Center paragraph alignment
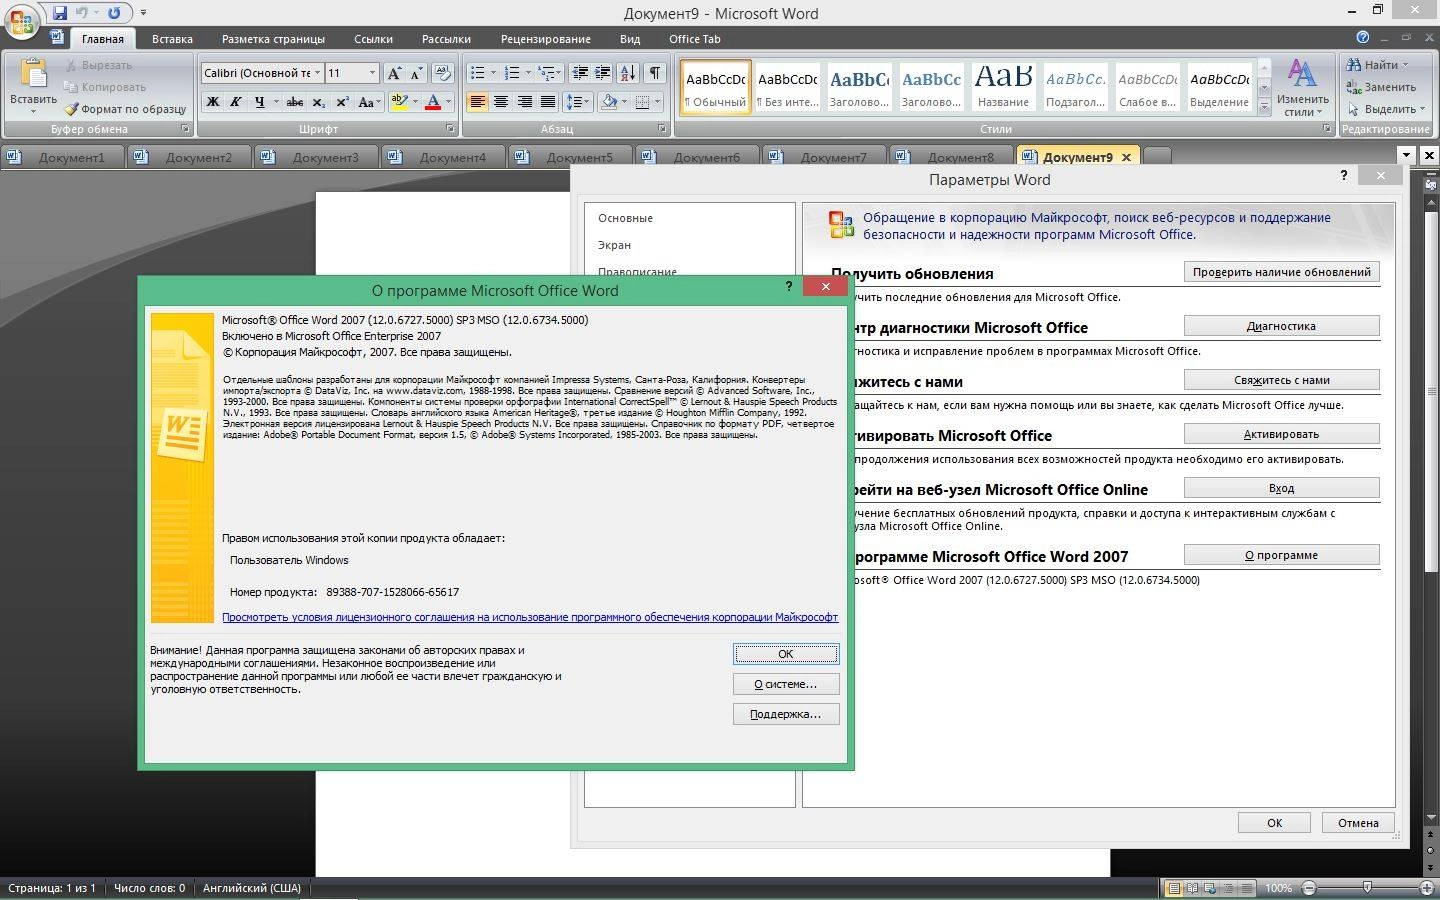Image resolution: width=1440 pixels, height=900 pixels. coord(501,102)
